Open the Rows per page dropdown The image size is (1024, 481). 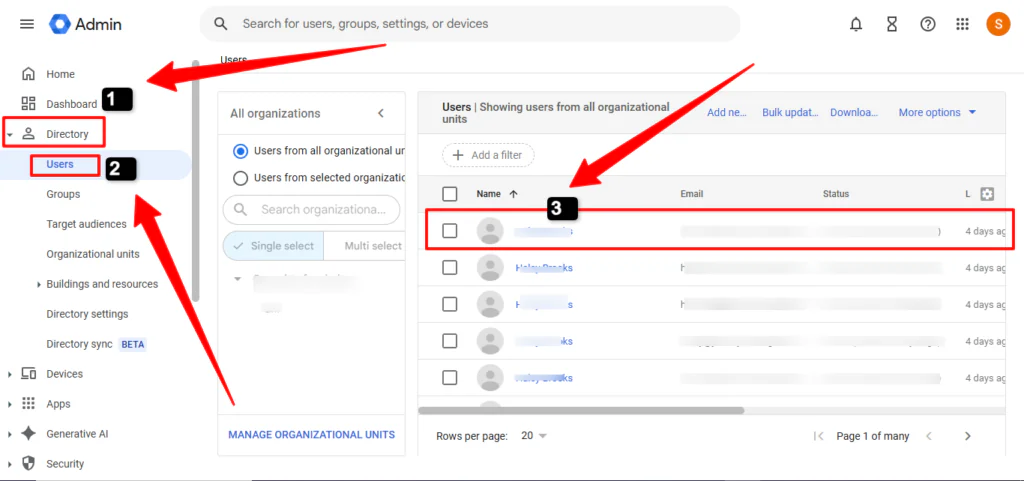click(x=534, y=436)
